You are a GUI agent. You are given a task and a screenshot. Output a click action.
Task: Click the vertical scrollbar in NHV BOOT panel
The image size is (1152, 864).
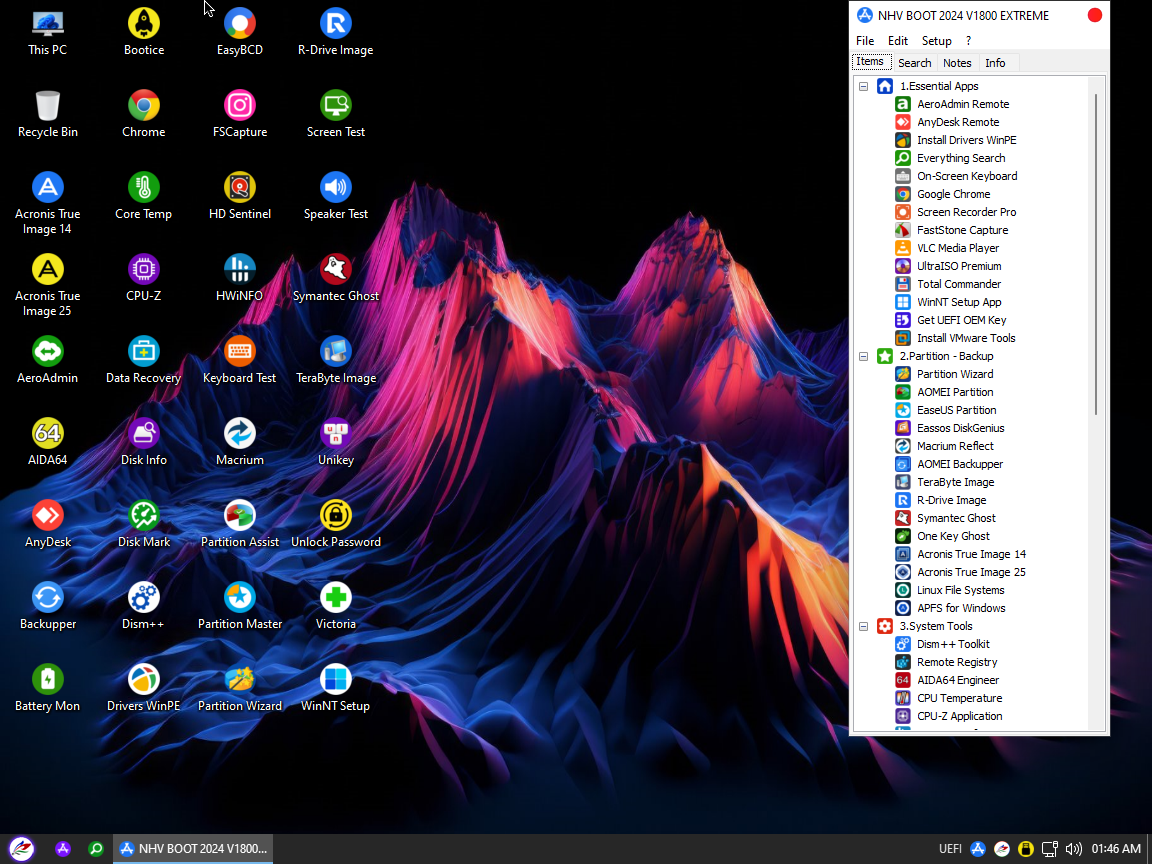click(x=1096, y=253)
